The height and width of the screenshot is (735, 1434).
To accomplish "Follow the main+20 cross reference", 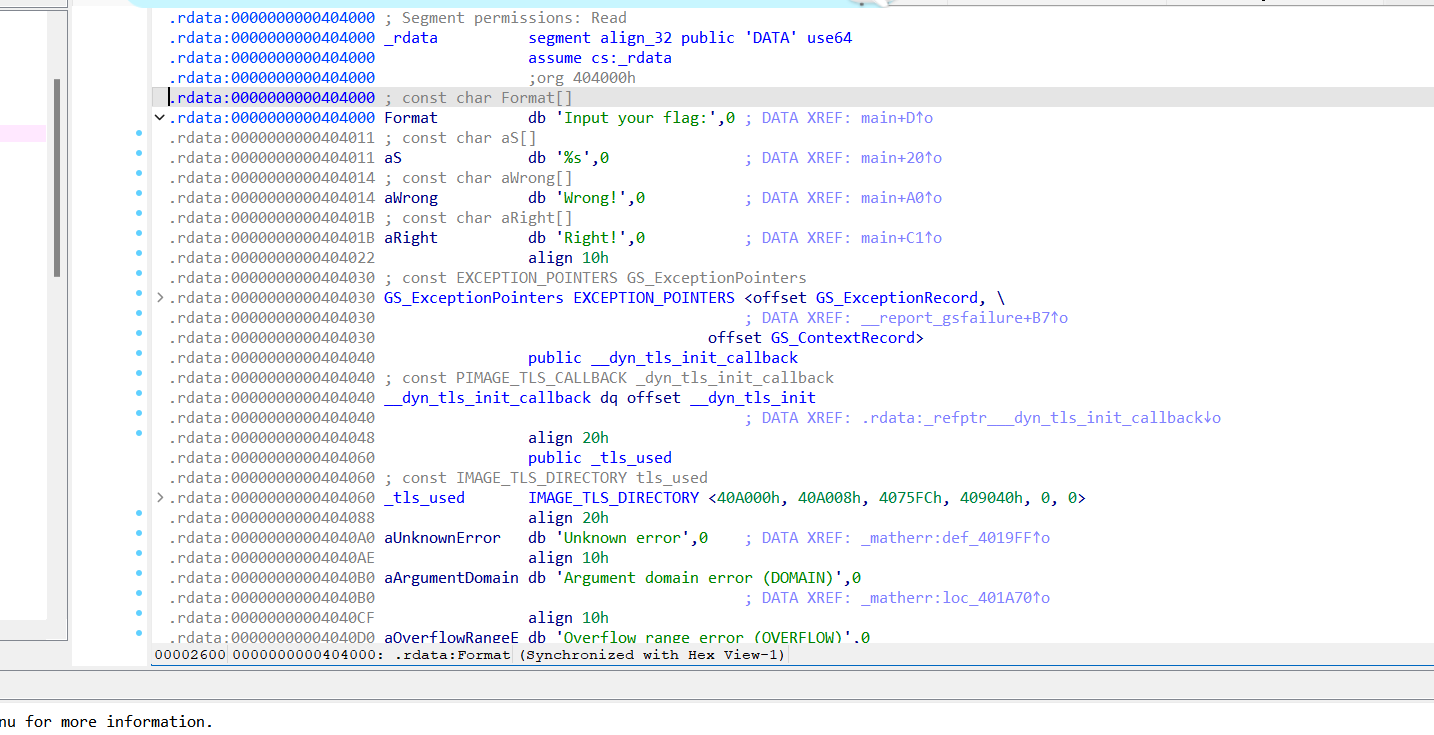I will [901, 158].
